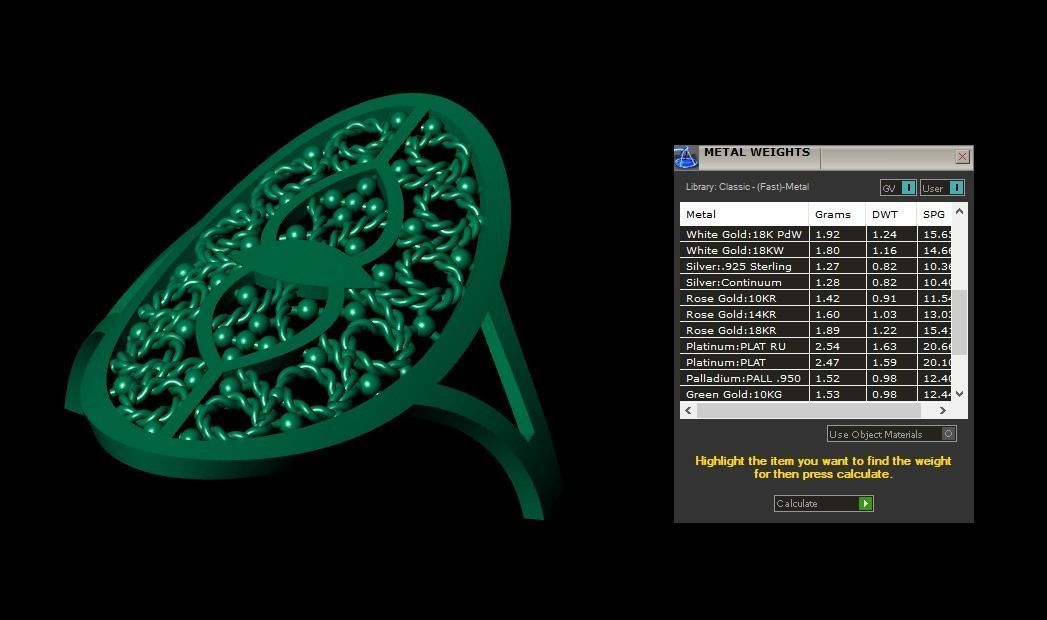Click the 1.80 grams cell

pos(837,250)
